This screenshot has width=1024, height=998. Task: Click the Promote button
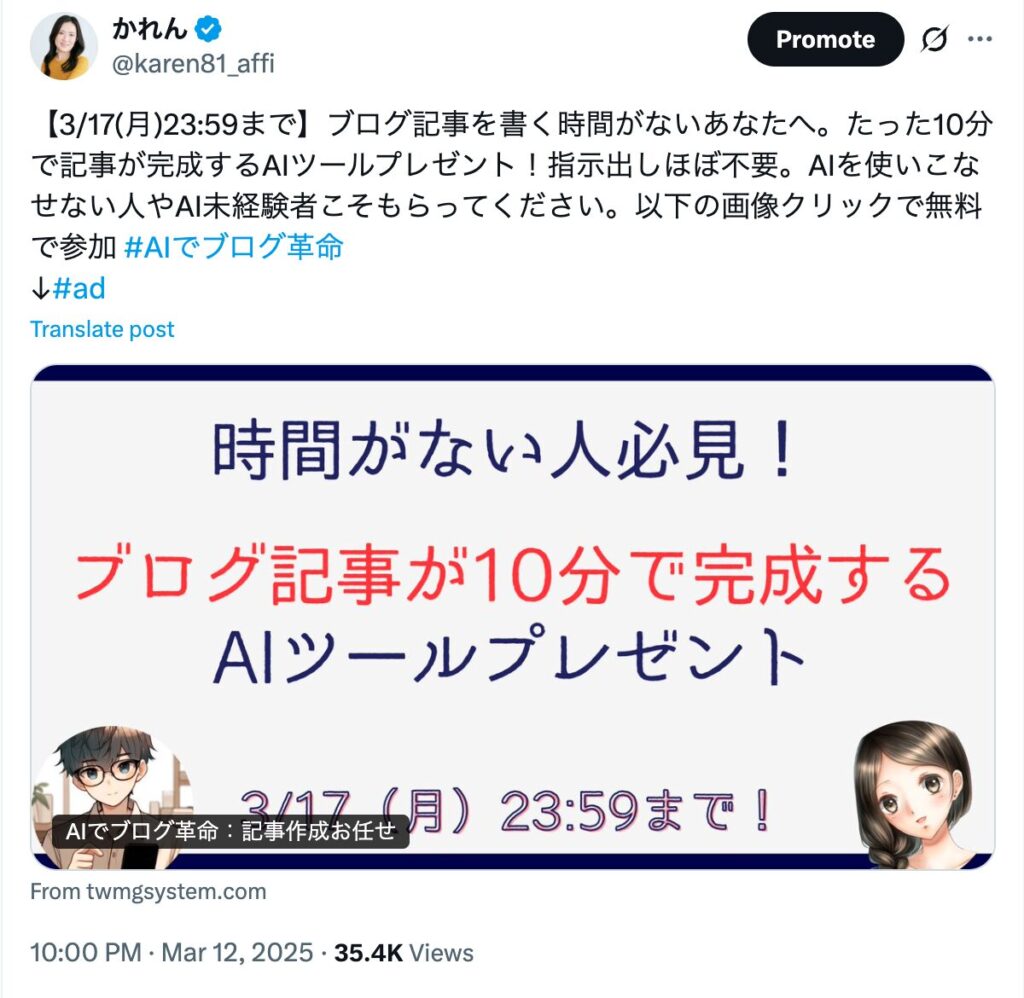click(x=825, y=39)
